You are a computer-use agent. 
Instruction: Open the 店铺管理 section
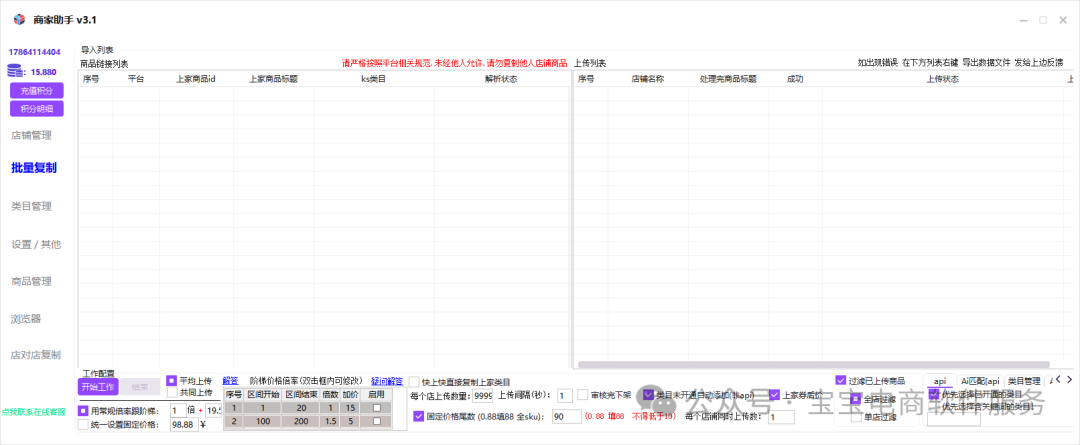coord(32,136)
